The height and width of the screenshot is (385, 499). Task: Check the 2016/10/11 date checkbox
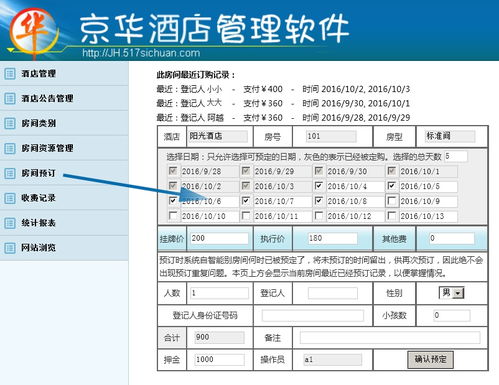point(246,216)
